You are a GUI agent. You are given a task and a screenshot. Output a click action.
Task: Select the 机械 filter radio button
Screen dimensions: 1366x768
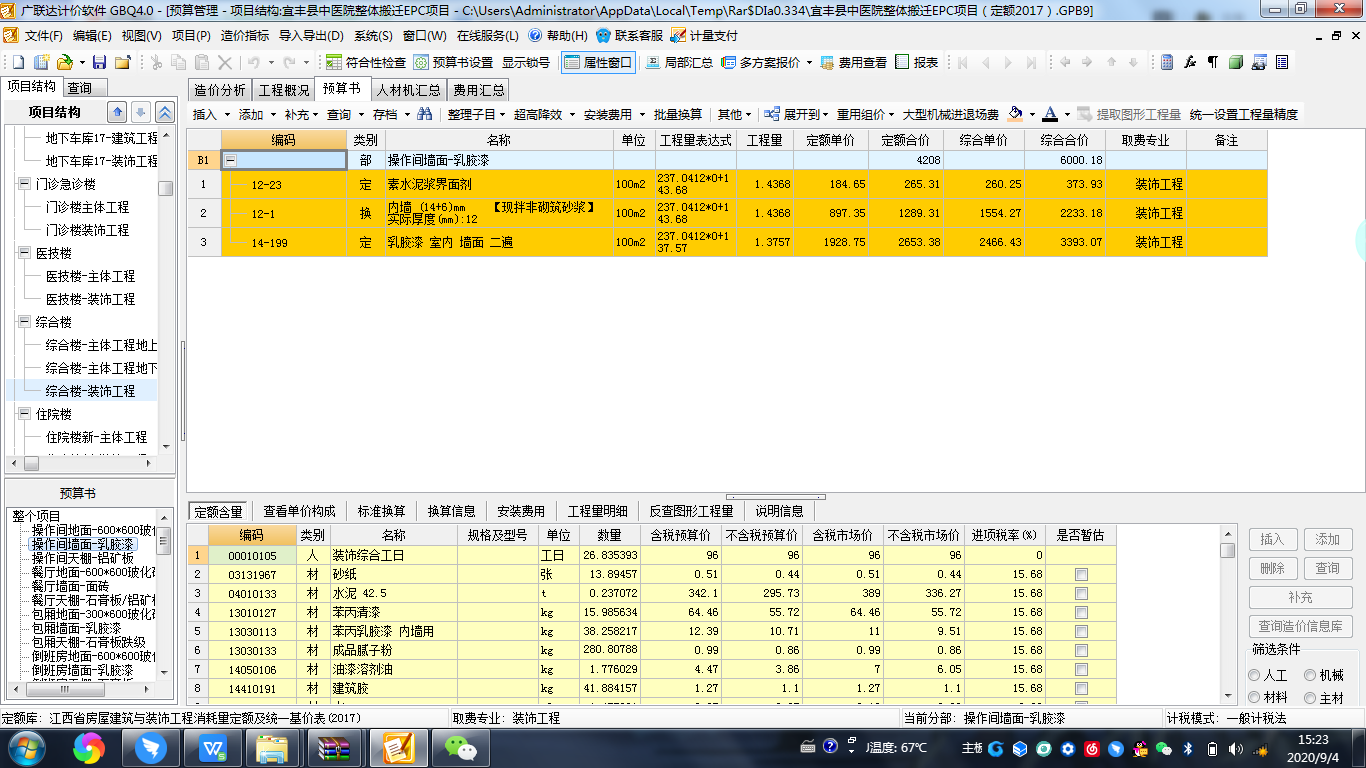tap(1310, 676)
